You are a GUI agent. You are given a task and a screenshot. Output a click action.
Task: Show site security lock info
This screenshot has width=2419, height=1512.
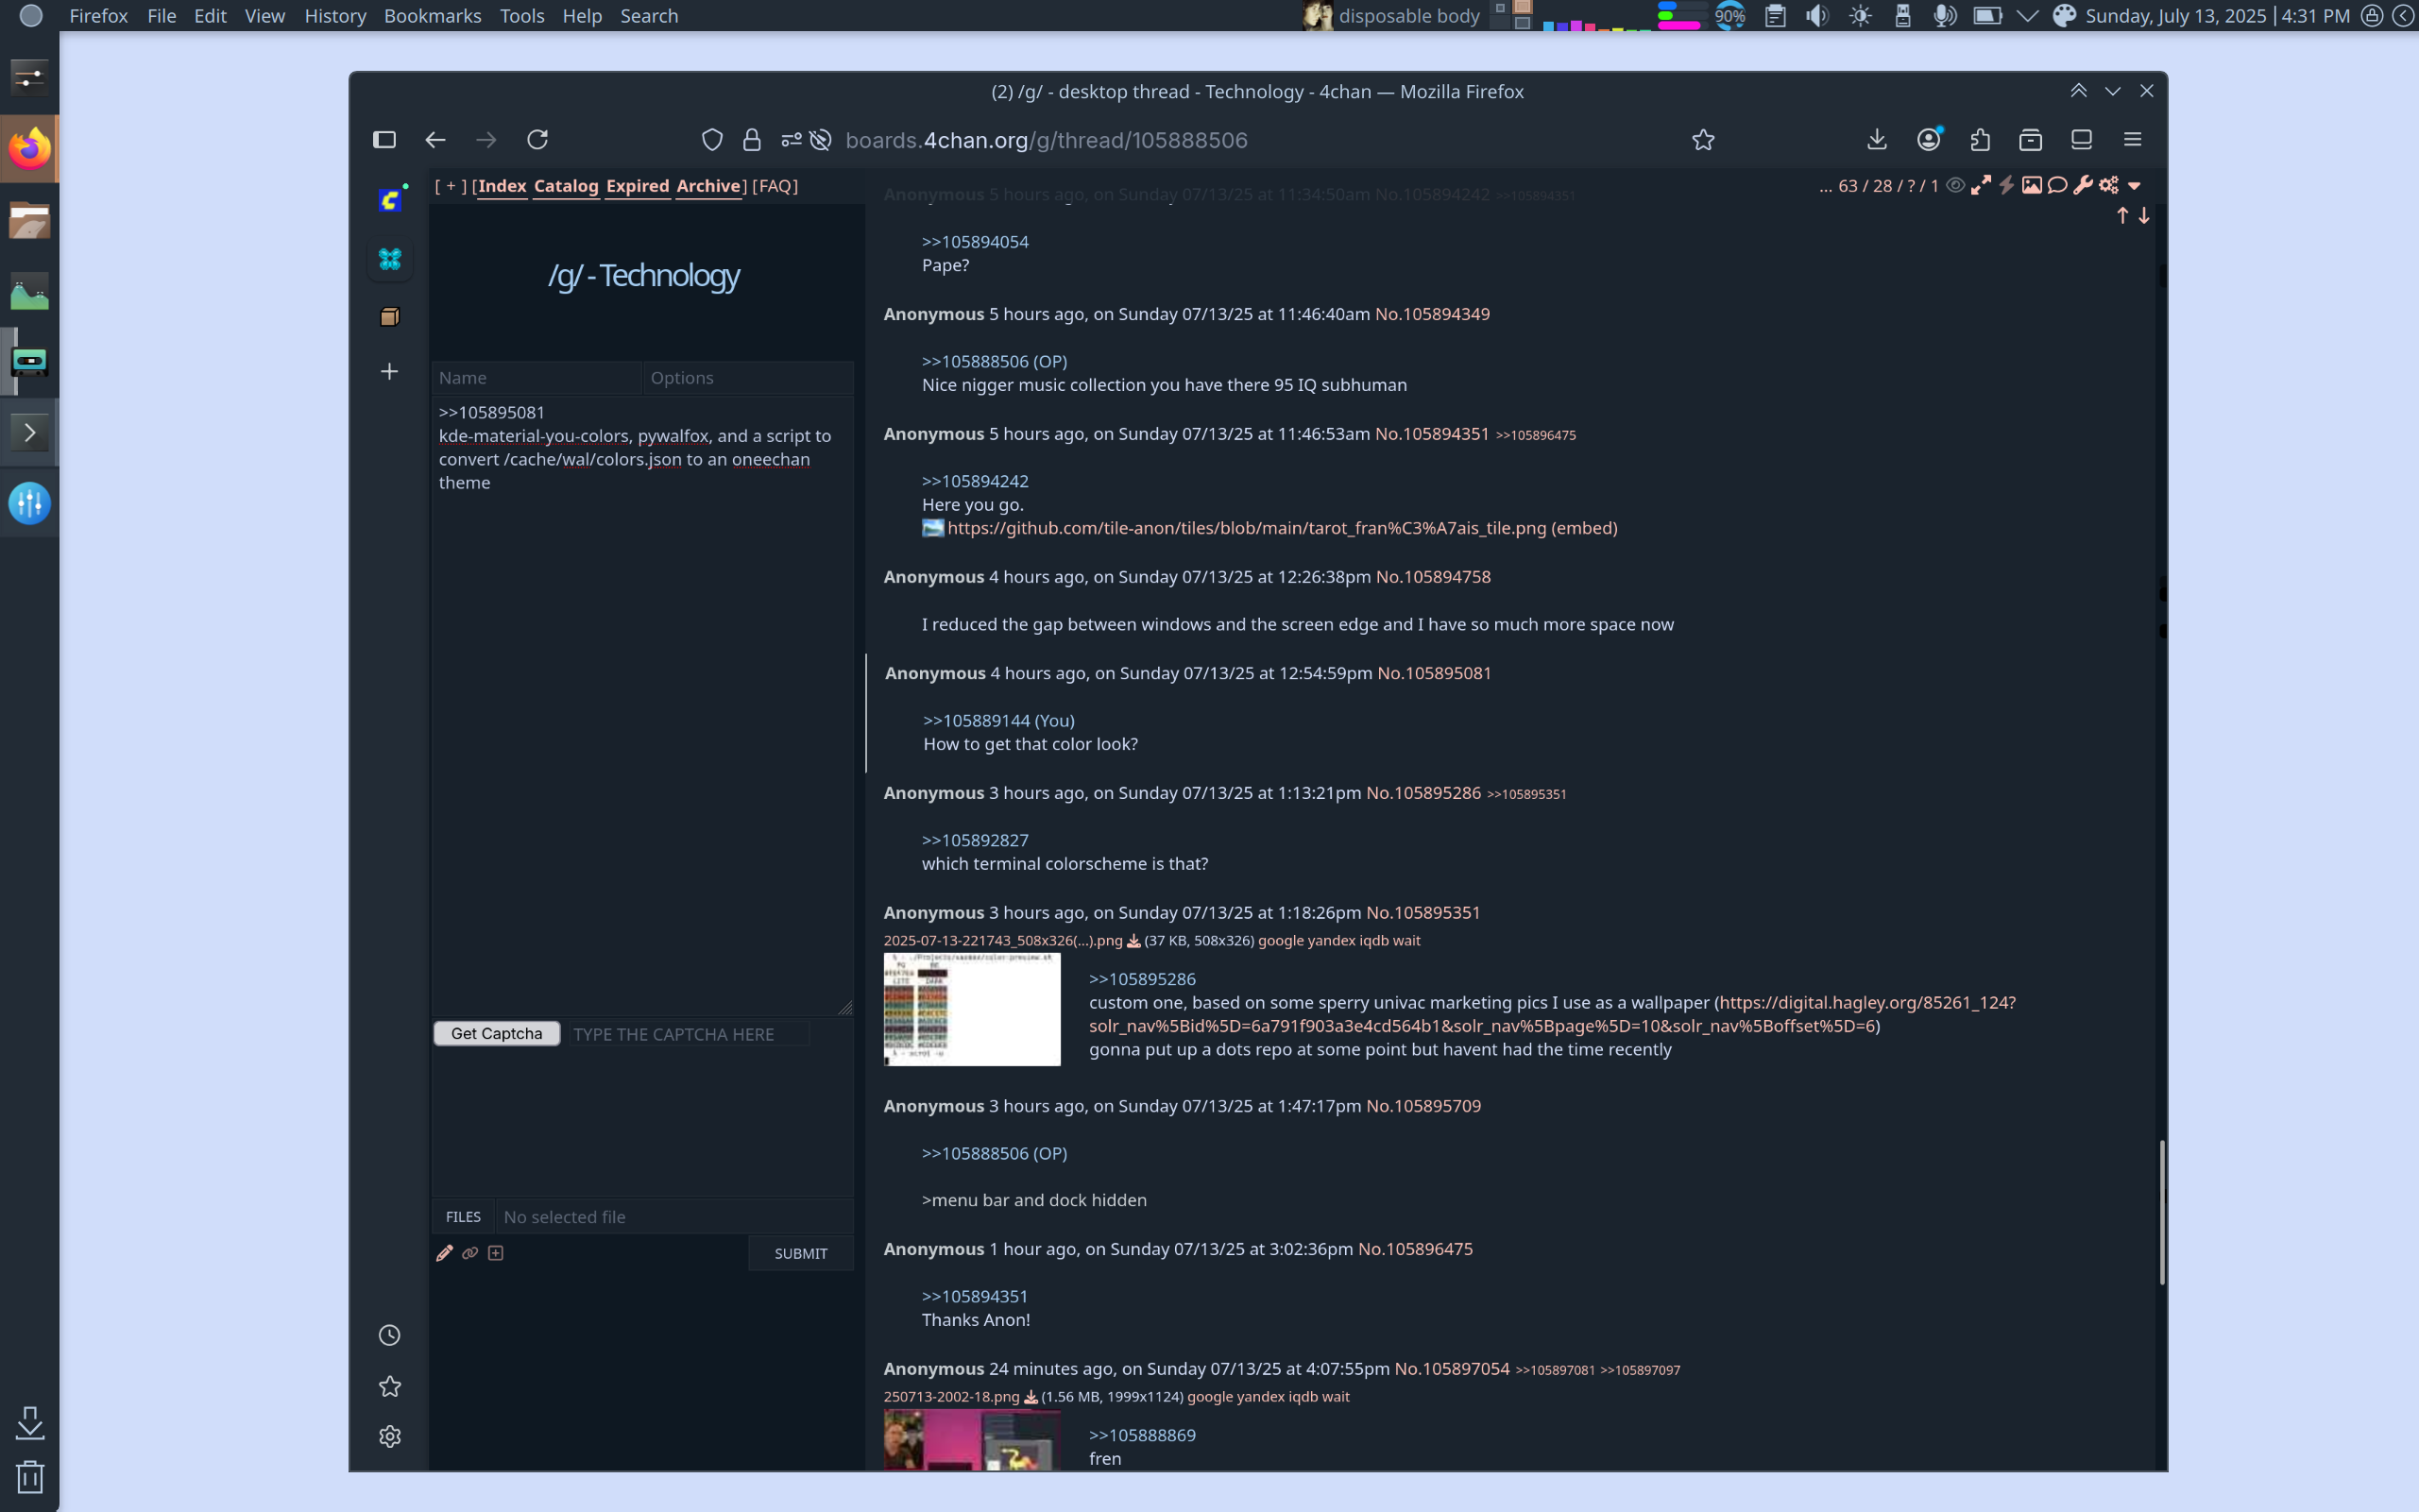tap(752, 140)
